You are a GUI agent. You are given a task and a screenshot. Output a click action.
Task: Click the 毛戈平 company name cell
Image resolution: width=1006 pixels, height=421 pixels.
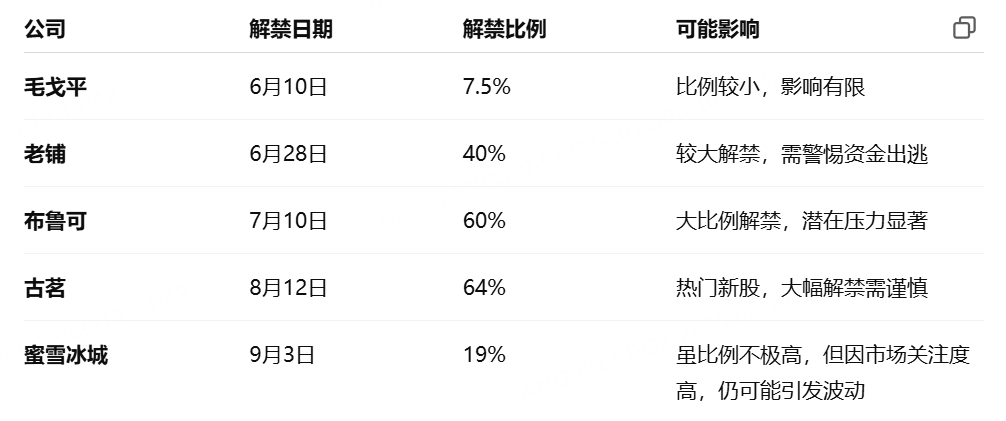pos(55,87)
